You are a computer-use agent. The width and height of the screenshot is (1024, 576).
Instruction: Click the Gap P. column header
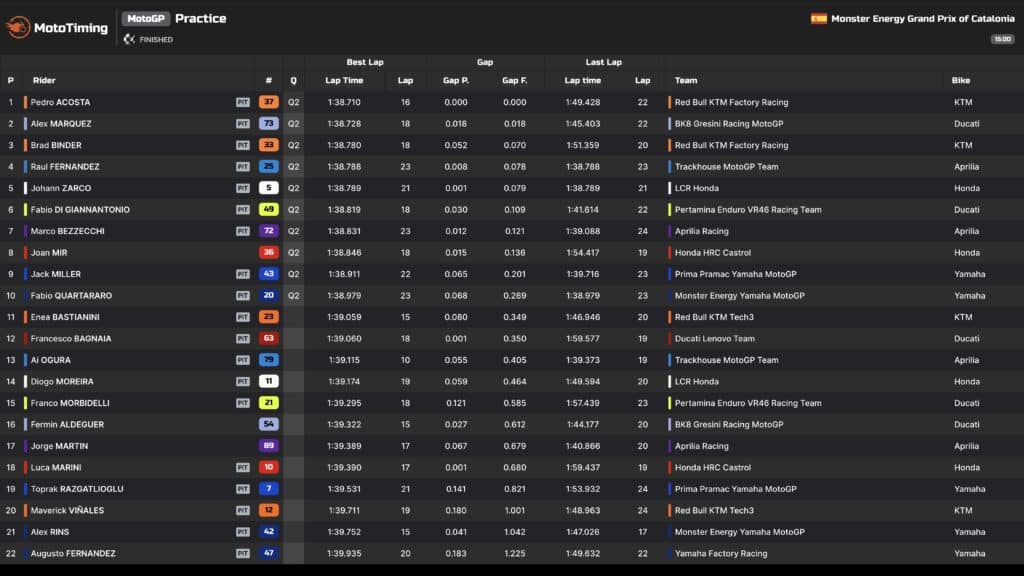[x=456, y=80]
